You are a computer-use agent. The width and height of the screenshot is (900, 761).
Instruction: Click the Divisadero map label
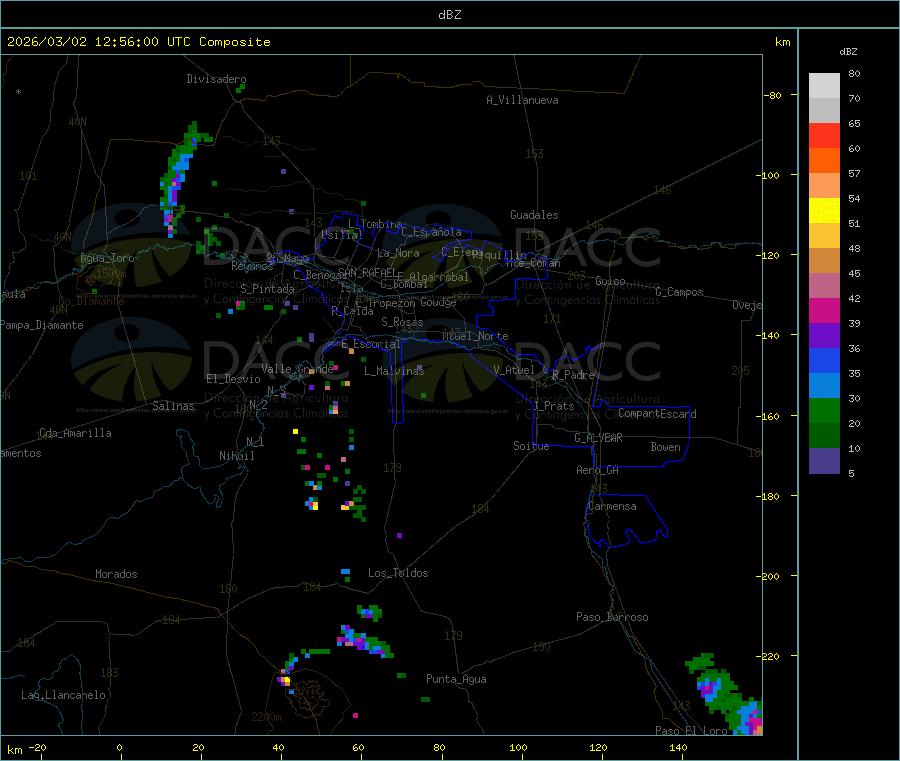point(216,79)
